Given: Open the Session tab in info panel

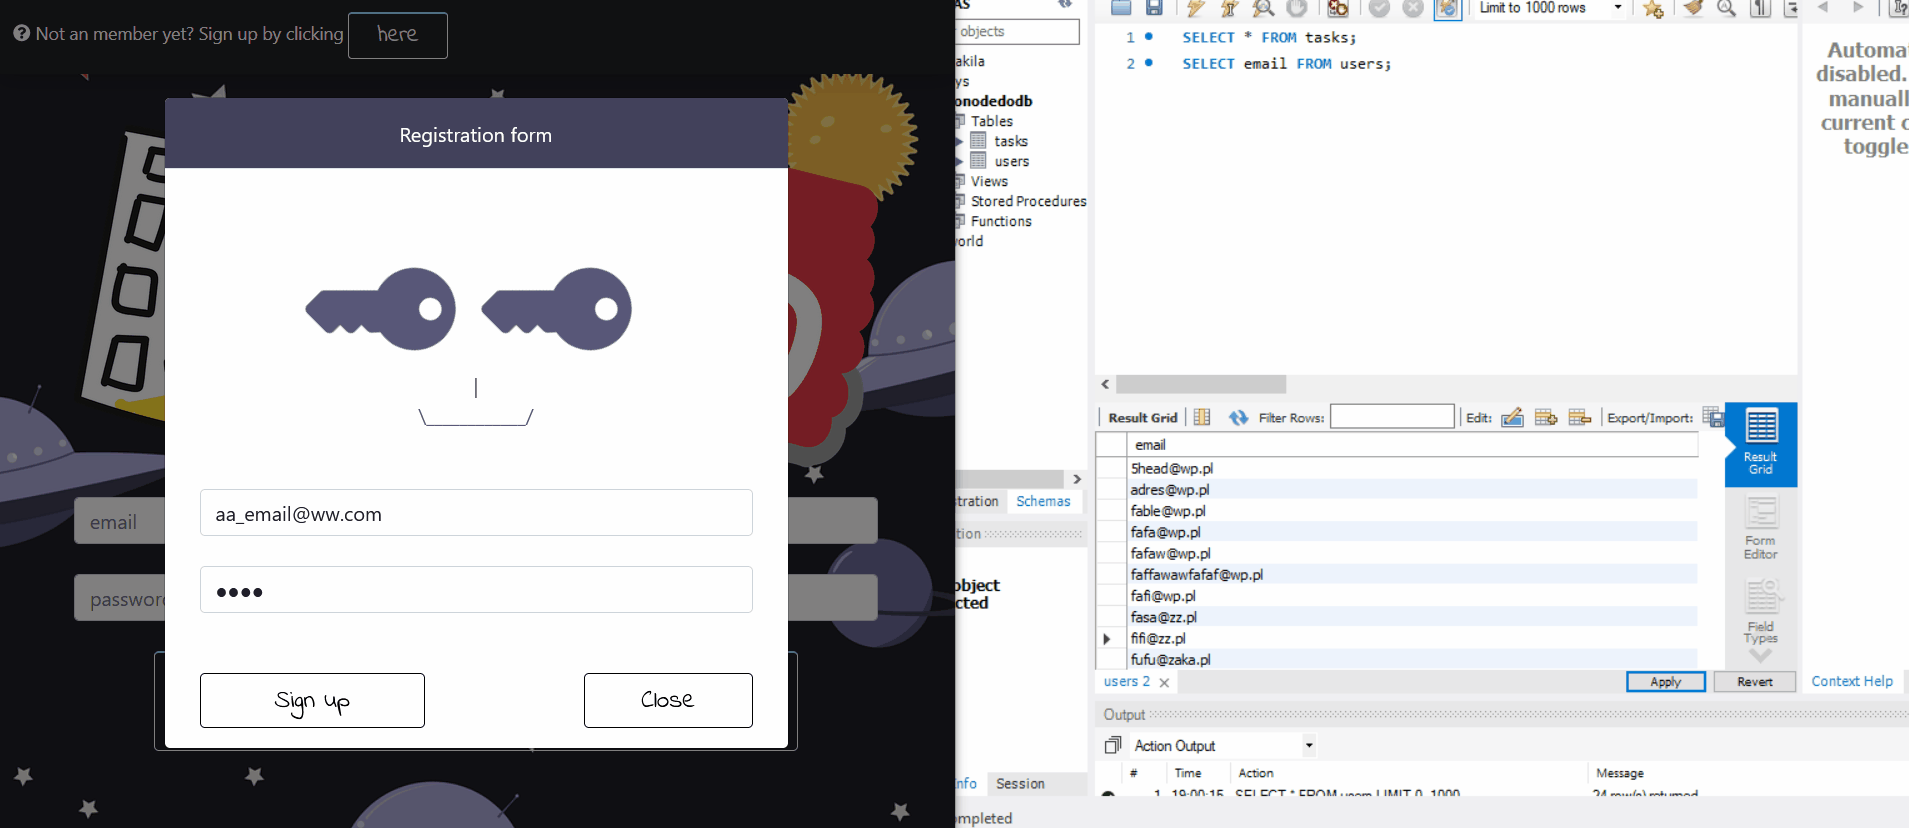Looking at the screenshot, I should [1020, 784].
